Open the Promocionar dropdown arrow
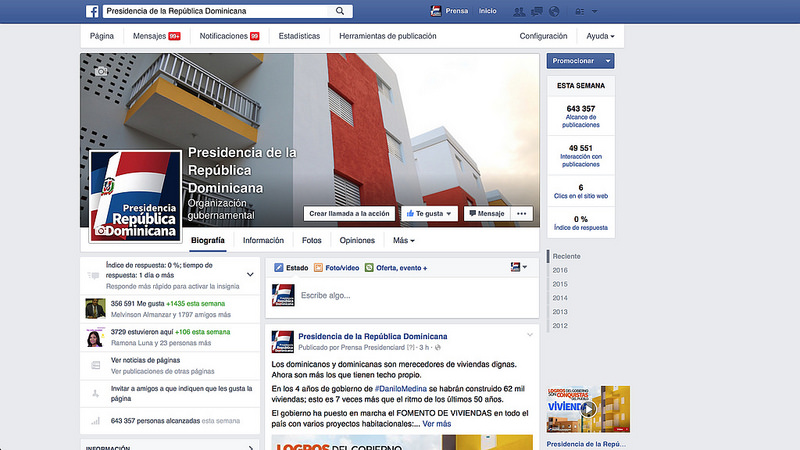Viewport: 800px width, 450px height. coord(608,61)
